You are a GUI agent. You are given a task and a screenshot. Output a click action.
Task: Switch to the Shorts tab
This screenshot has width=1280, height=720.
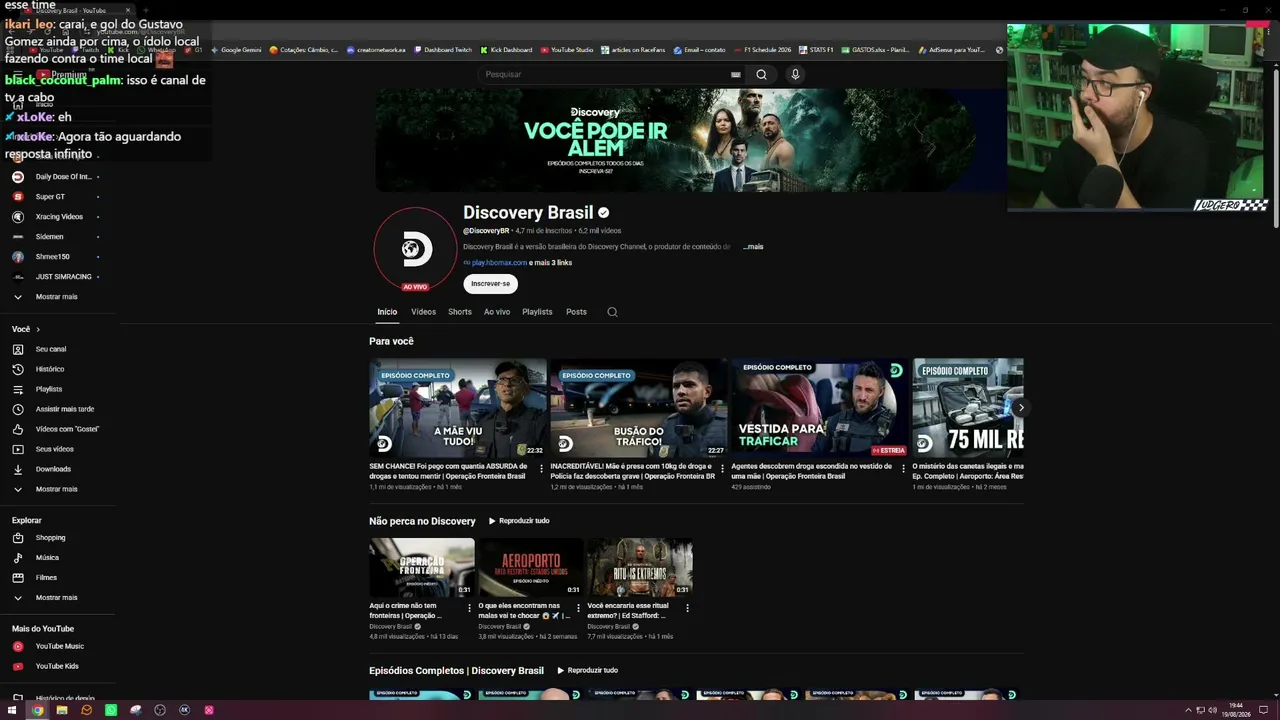(x=460, y=312)
